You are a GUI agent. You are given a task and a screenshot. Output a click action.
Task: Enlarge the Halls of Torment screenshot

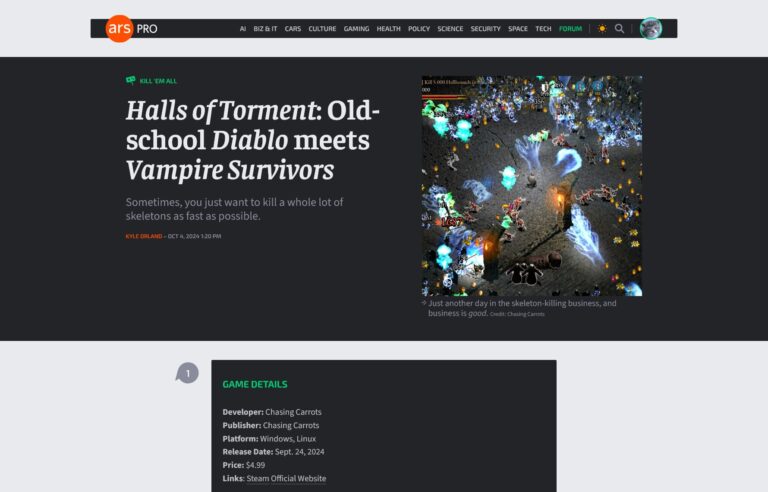531,186
